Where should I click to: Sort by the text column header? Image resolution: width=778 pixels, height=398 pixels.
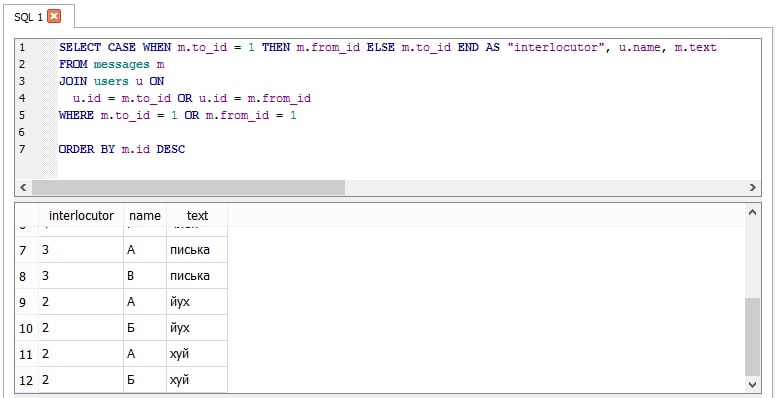click(x=197, y=215)
